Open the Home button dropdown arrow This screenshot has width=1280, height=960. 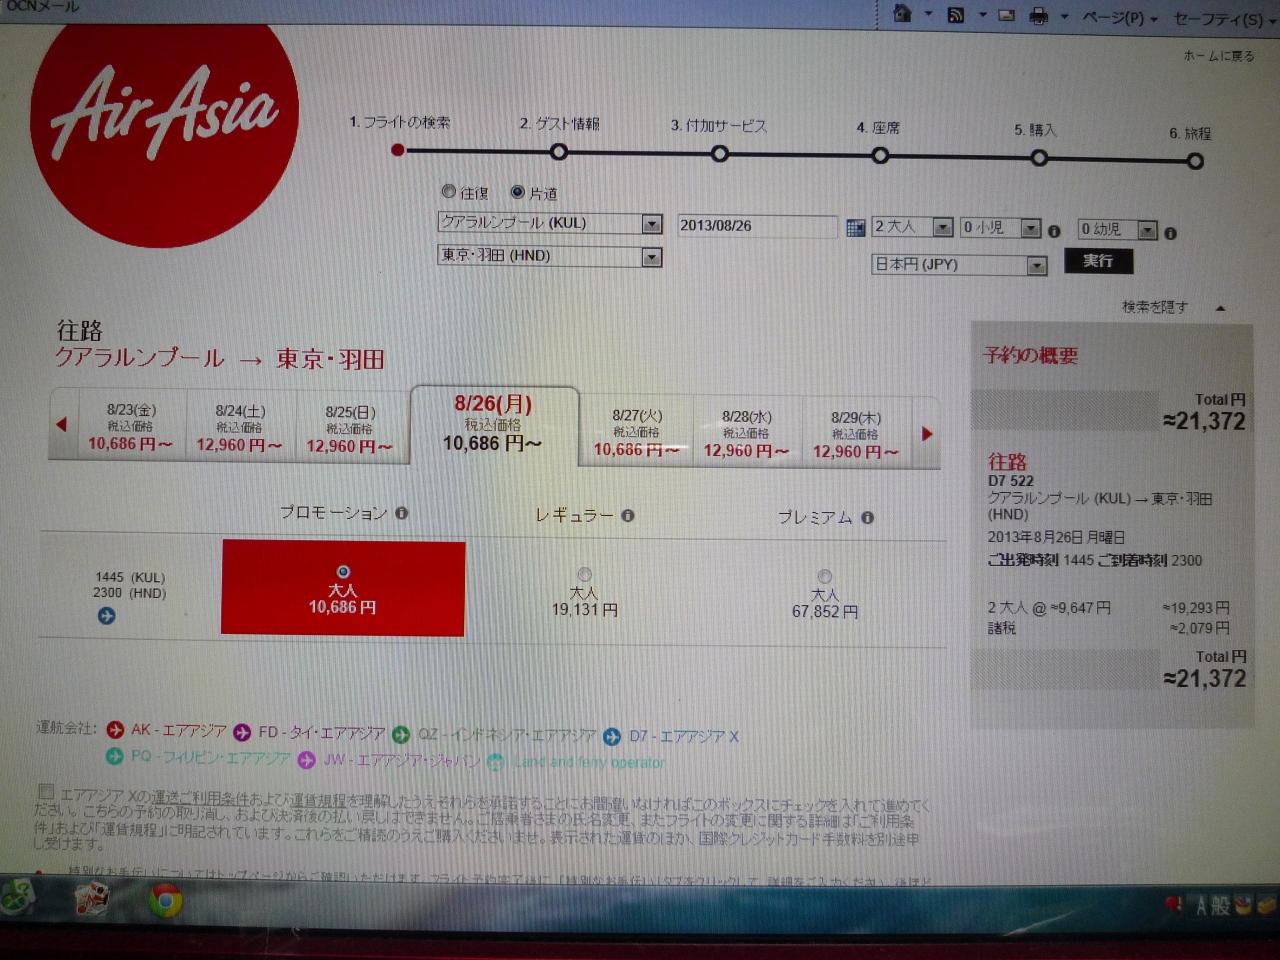click(x=928, y=15)
